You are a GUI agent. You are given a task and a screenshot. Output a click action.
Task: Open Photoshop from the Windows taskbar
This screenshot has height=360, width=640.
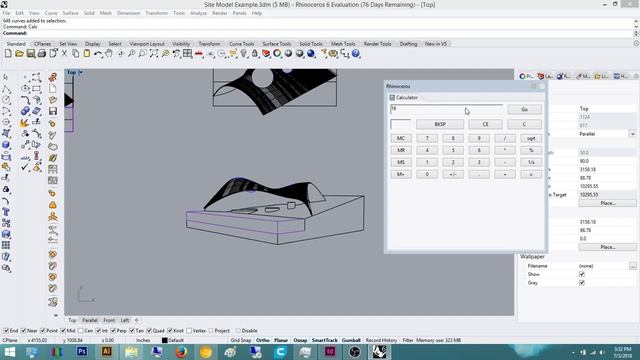(82, 351)
